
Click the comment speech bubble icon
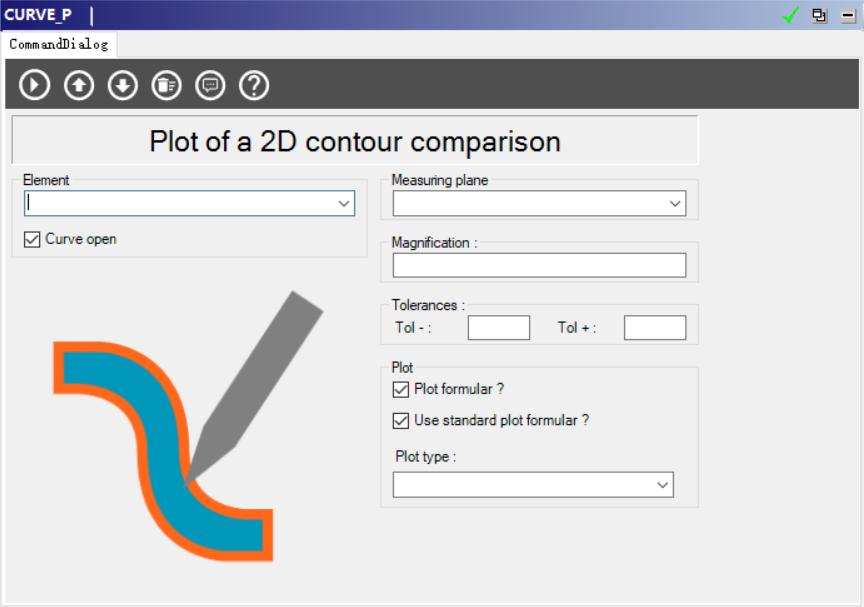pyautogui.click(x=210, y=85)
